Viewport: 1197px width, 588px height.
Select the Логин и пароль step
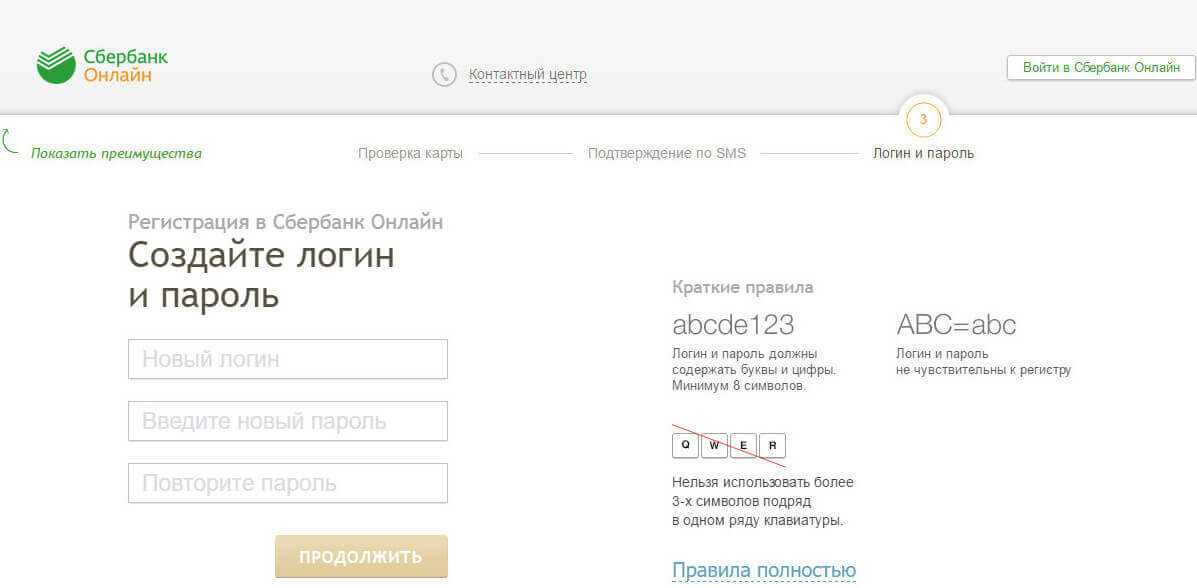[923, 154]
